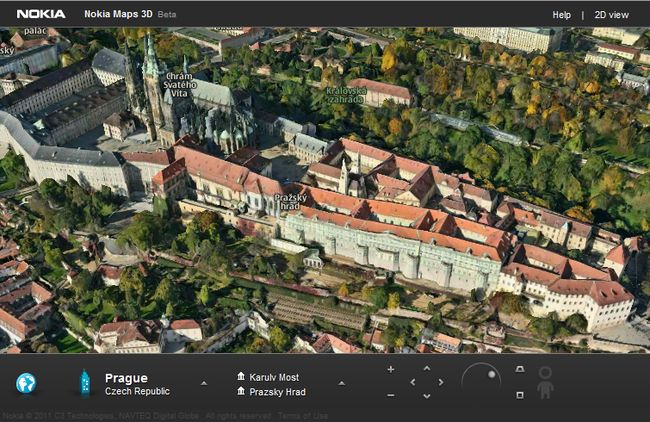Click the Královská zahrada map label
The width and height of the screenshot is (650, 422).
click(x=346, y=95)
